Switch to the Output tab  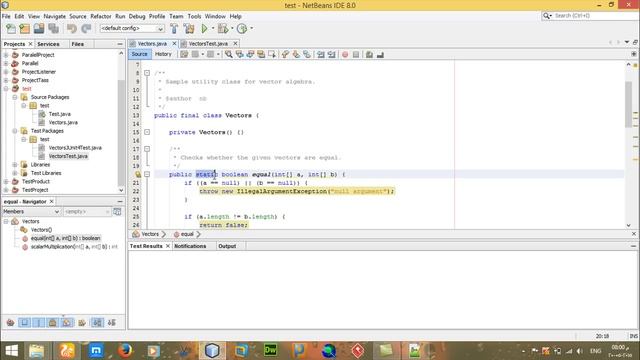[x=227, y=246]
